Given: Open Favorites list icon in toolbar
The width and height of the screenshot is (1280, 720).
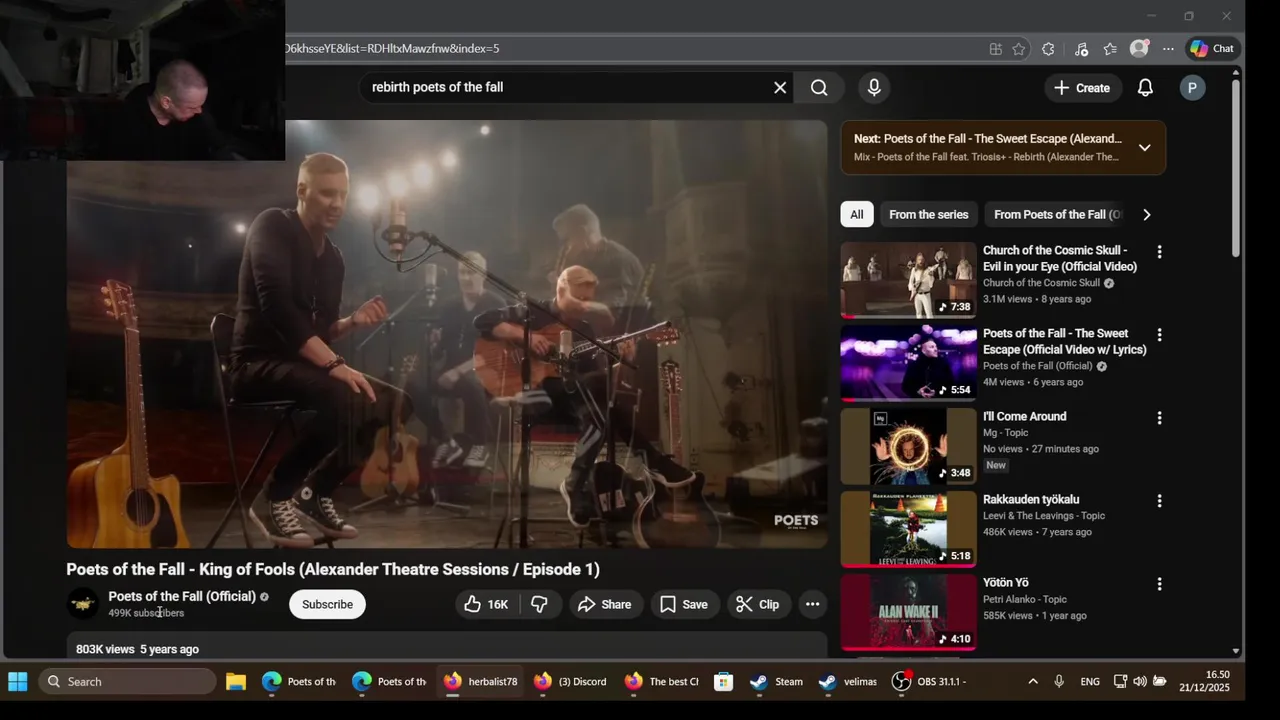Looking at the screenshot, I should pyautogui.click(x=1110, y=49).
